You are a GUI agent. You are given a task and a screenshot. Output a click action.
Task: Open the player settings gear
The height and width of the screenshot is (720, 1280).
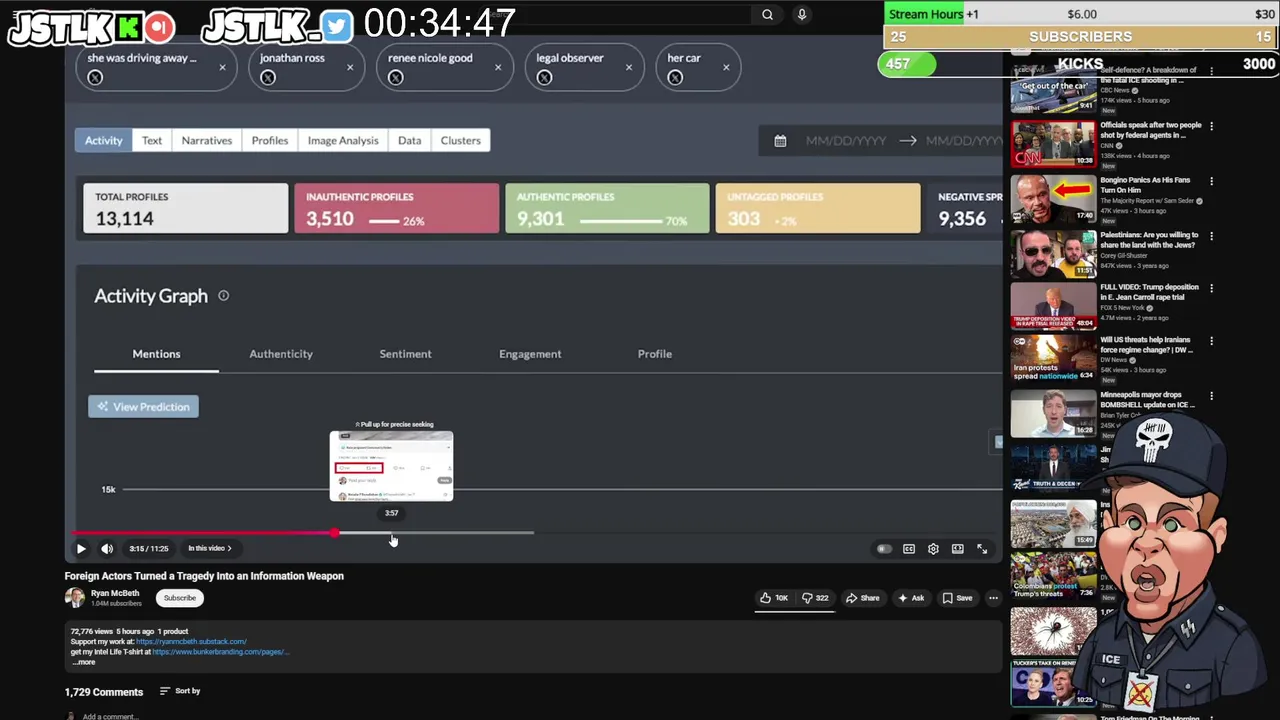[933, 548]
